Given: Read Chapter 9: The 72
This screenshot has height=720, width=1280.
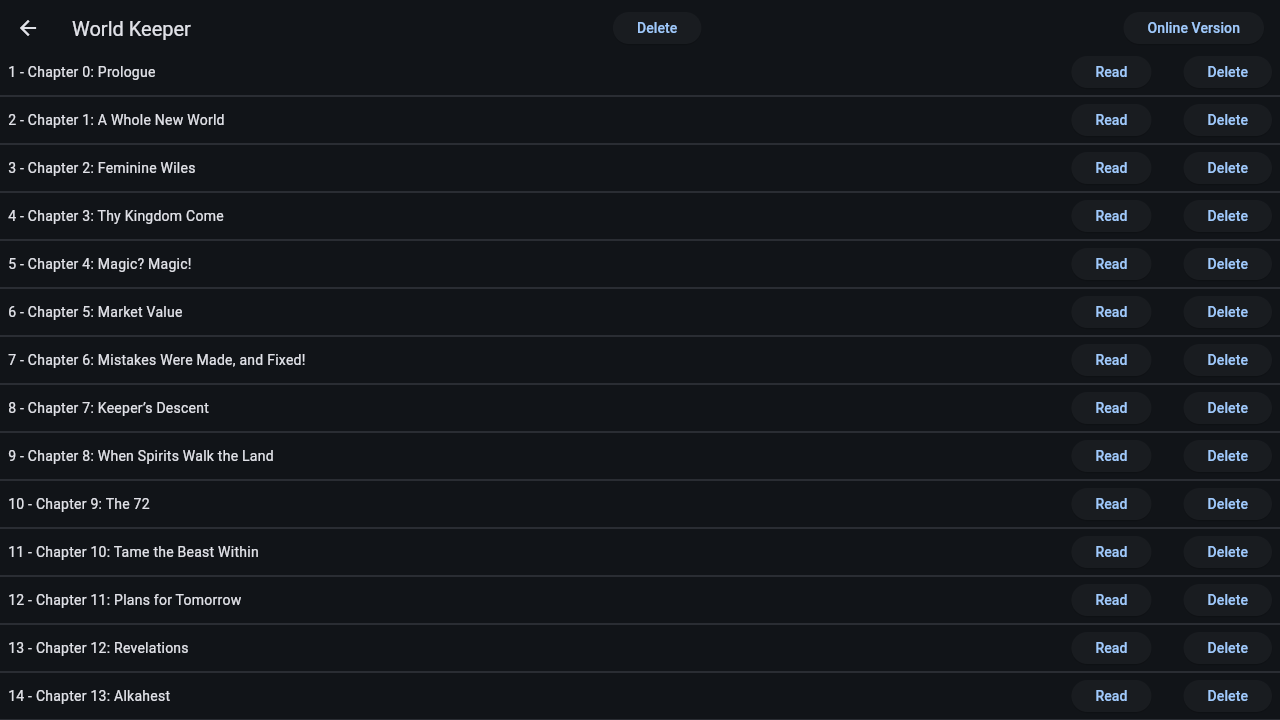Looking at the screenshot, I should click(x=1111, y=504).
